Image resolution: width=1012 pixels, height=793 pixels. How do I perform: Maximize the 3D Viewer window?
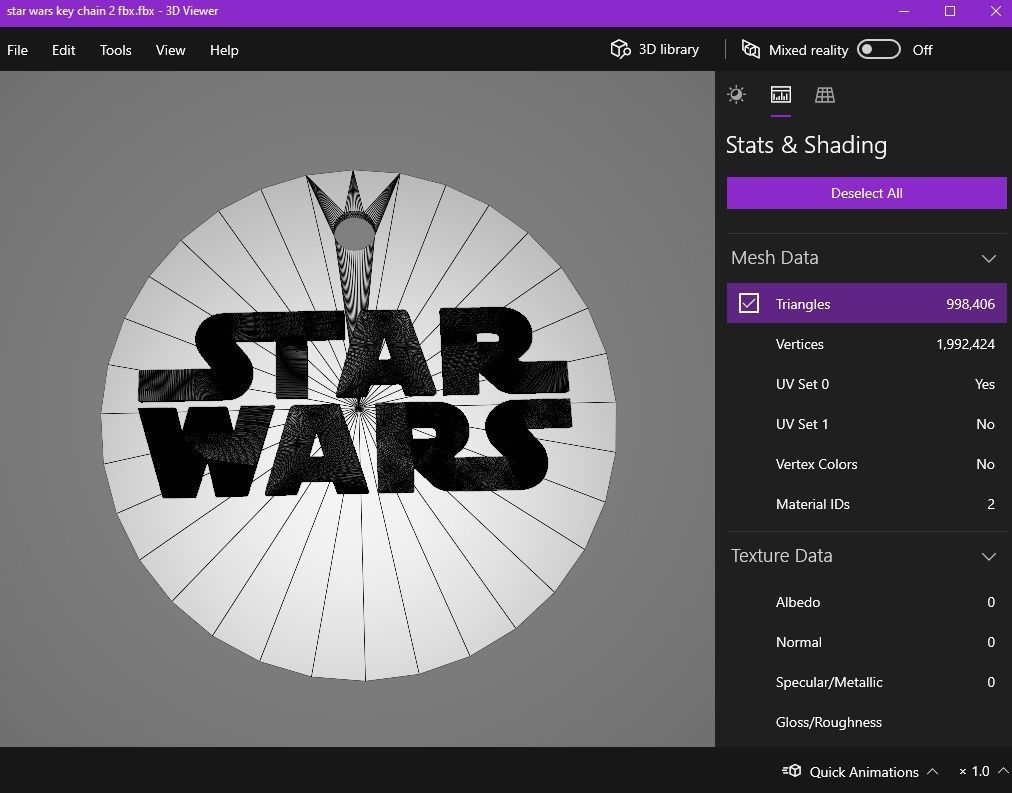pyautogui.click(x=949, y=11)
